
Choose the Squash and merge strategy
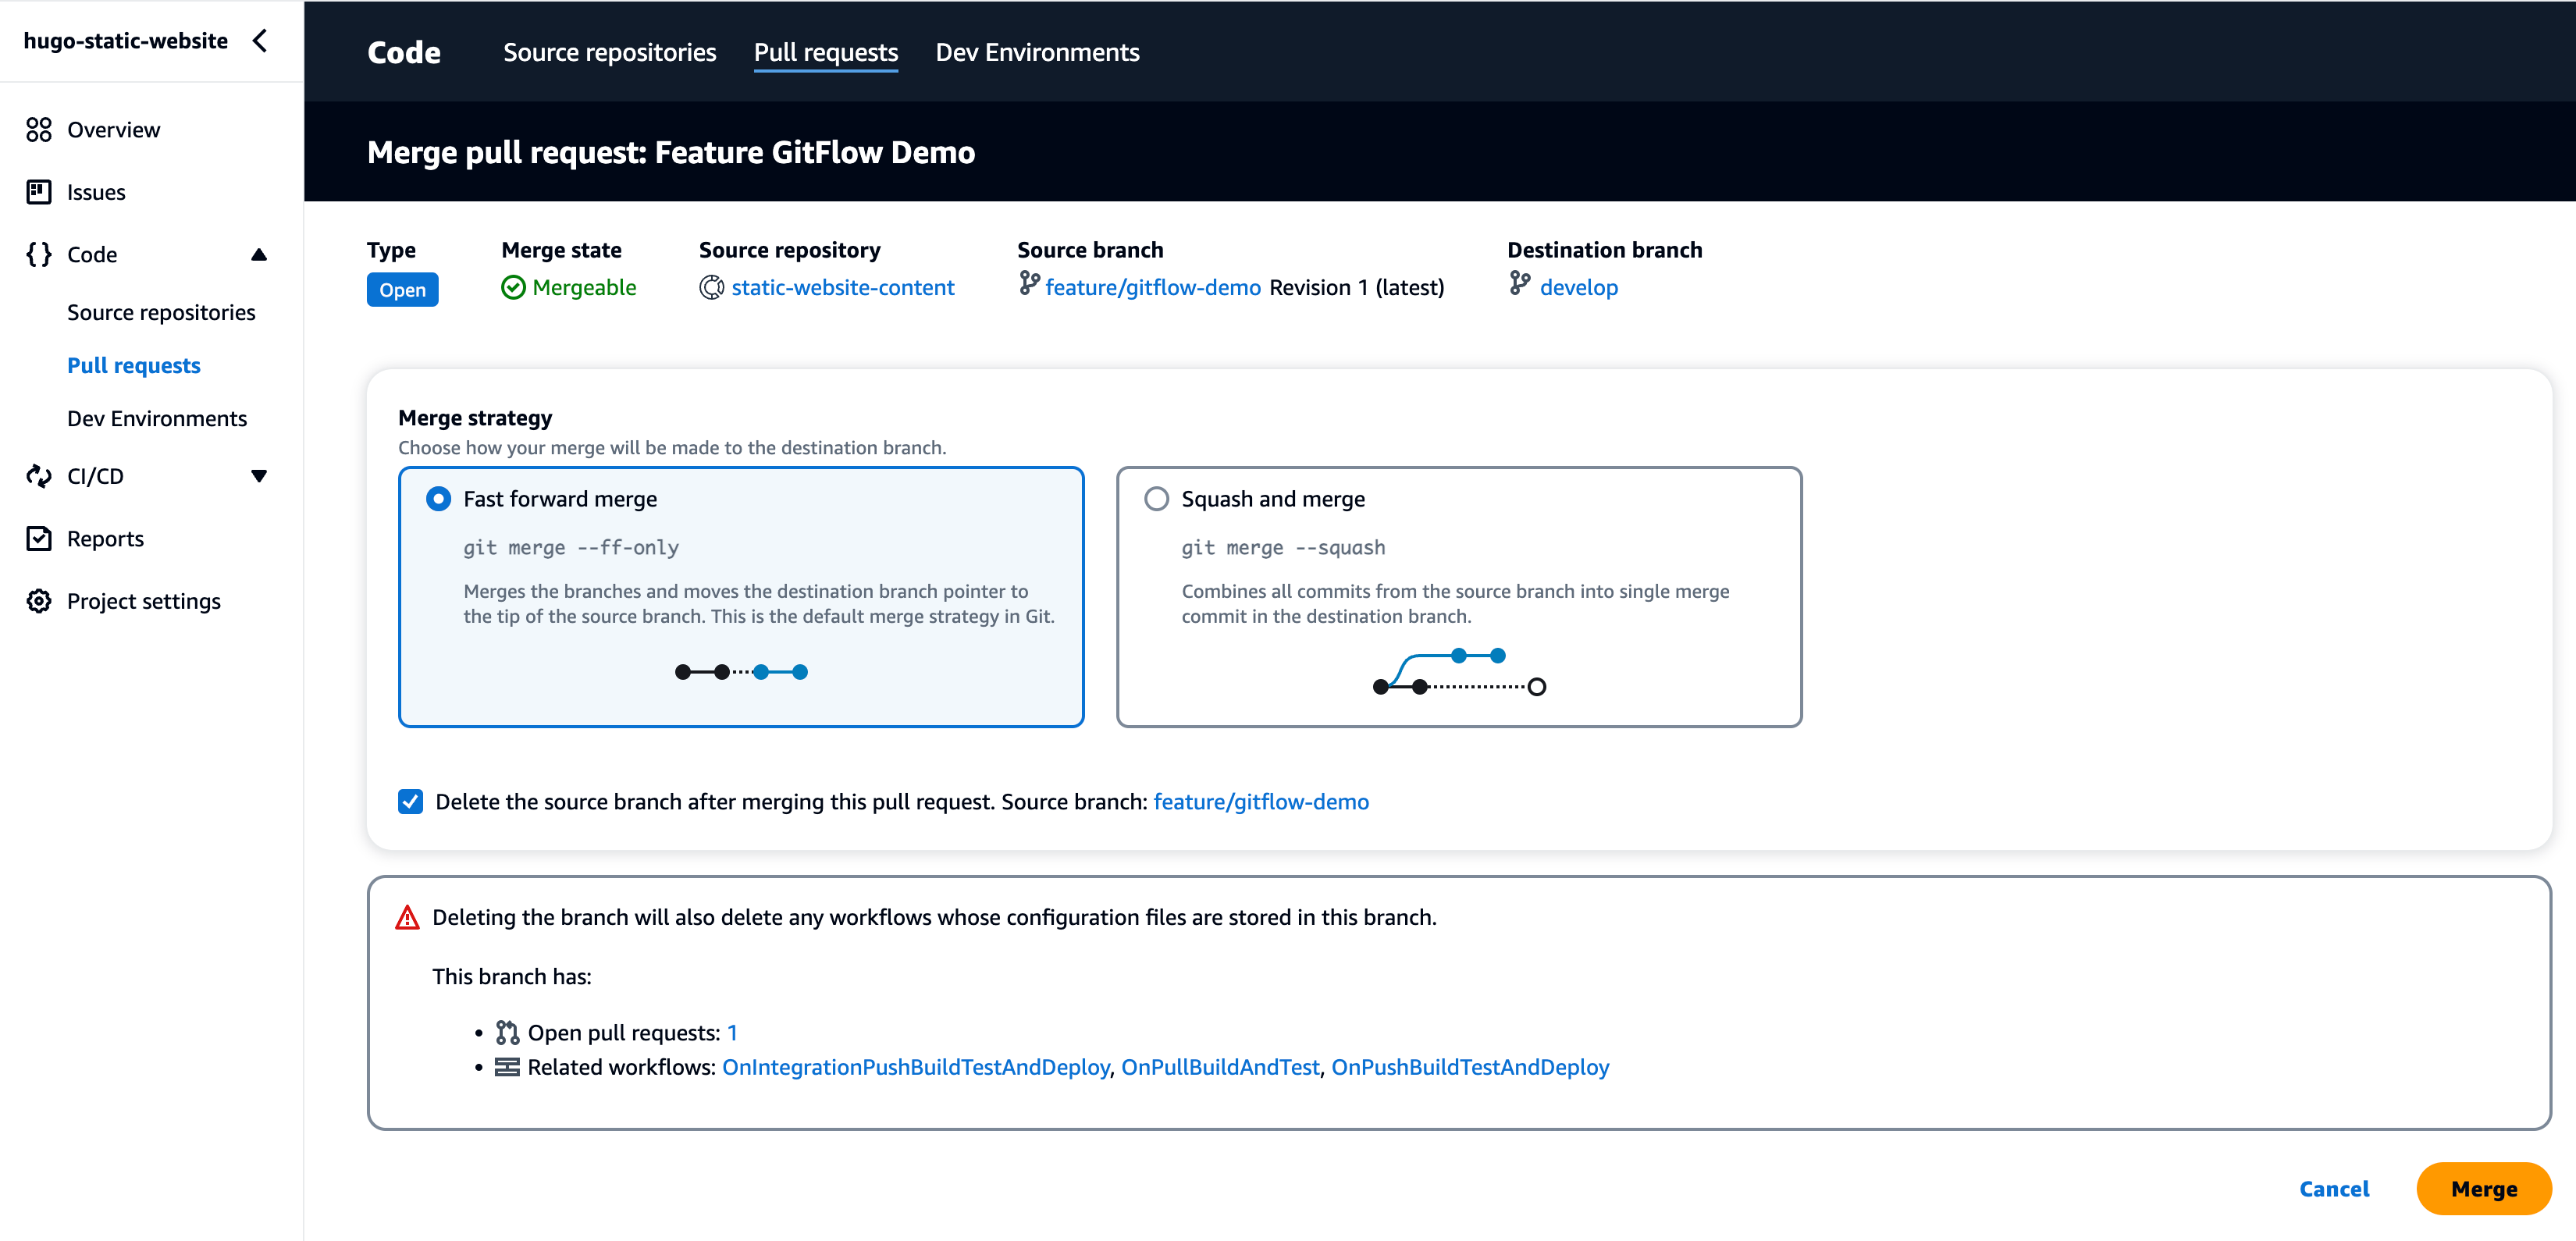click(x=1157, y=497)
